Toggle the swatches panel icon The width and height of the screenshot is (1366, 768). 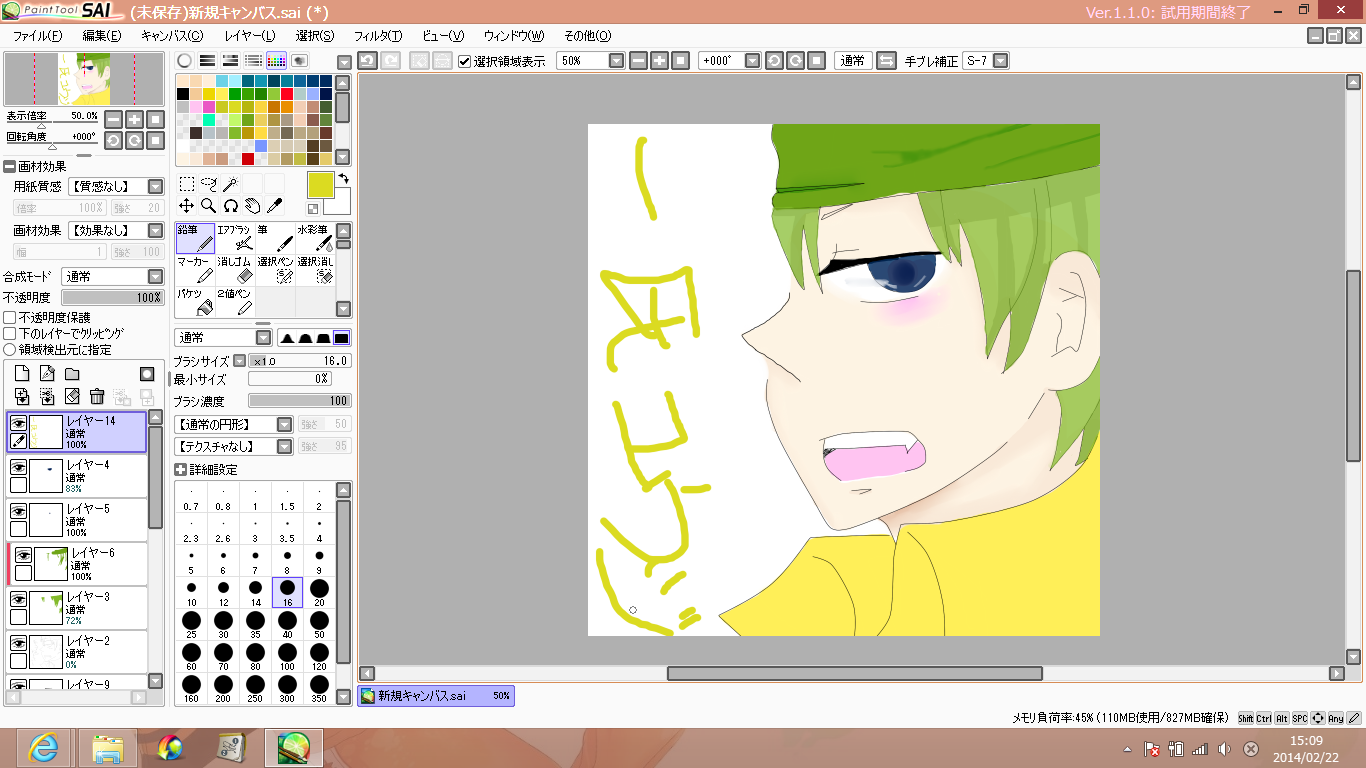[277, 61]
